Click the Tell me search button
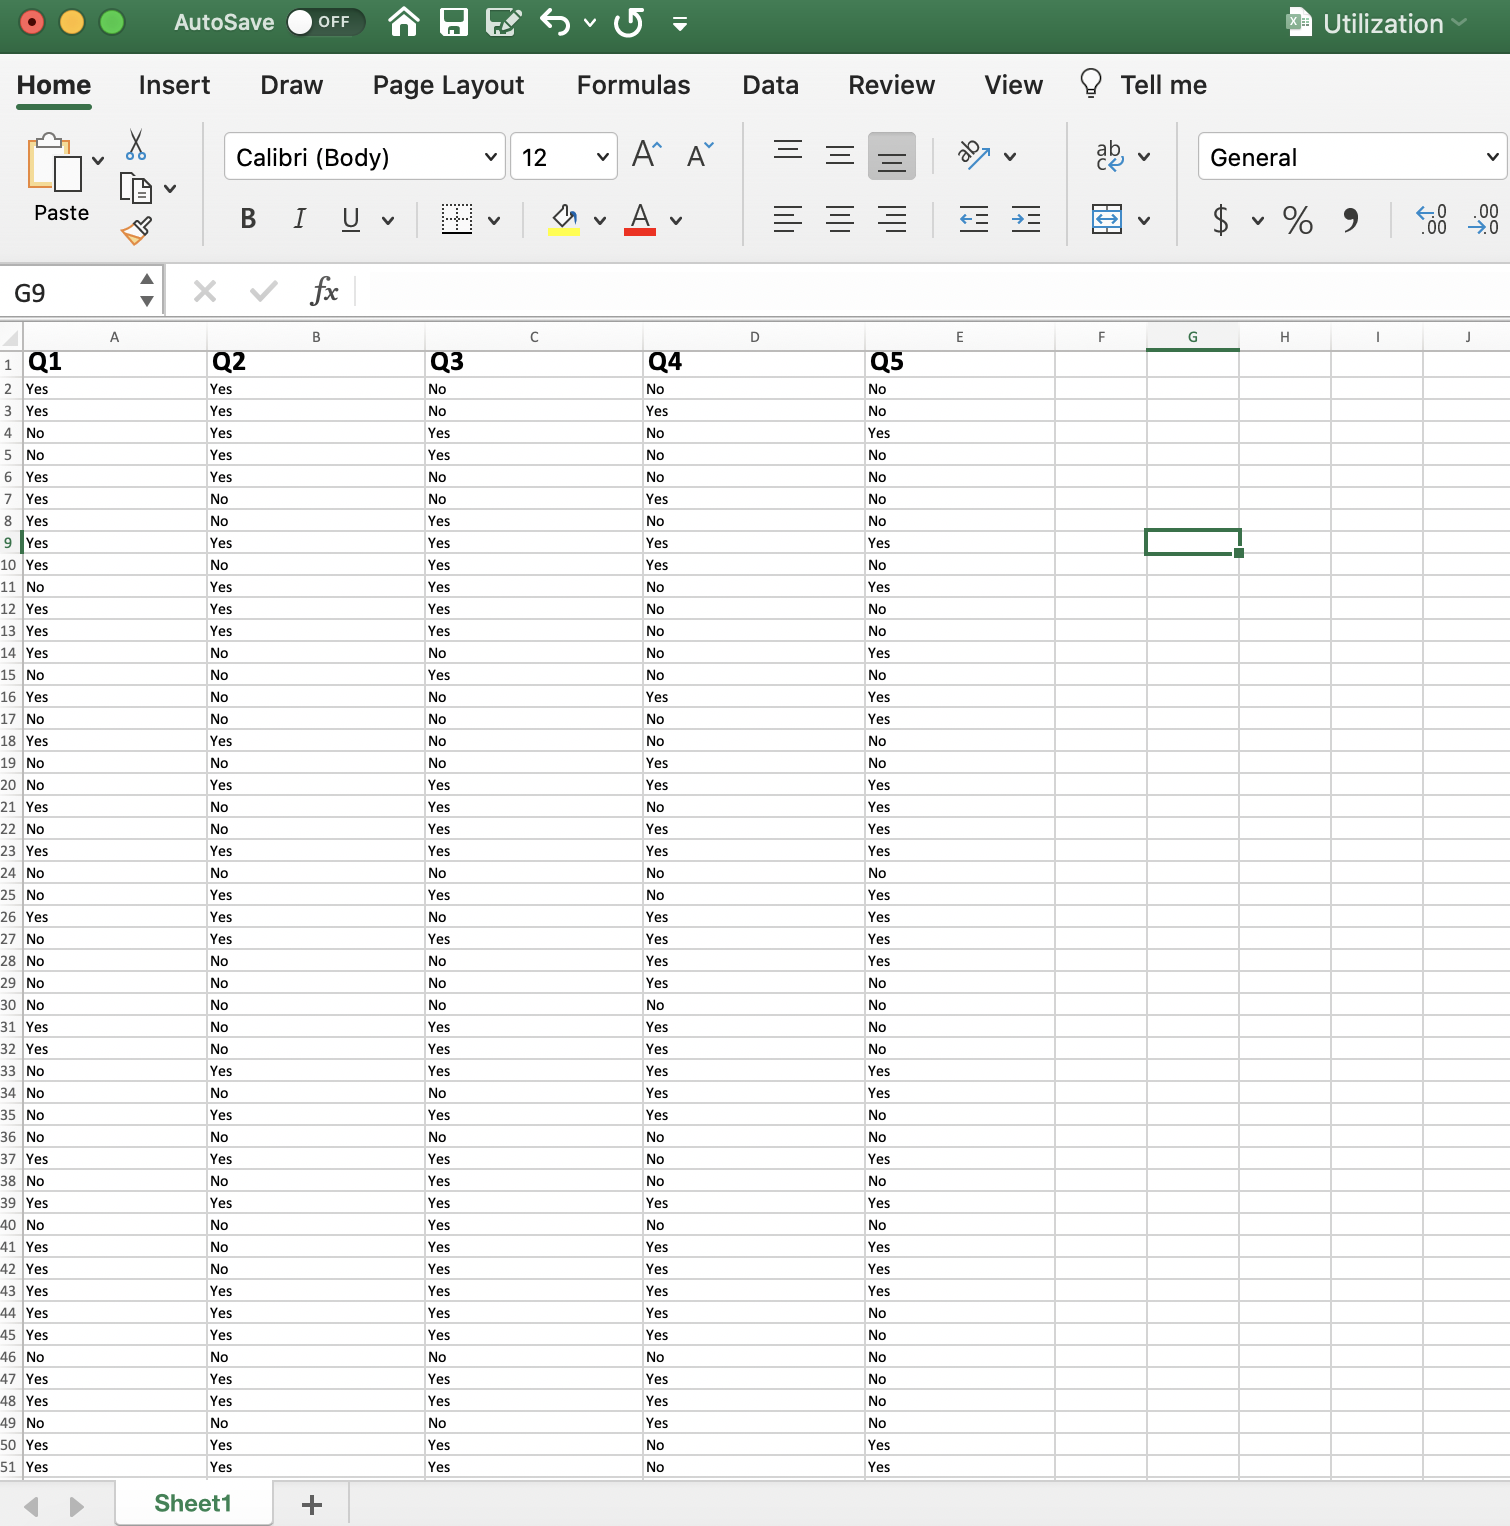The height and width of the screenshot is (1526, 1510). point(1144,85)
